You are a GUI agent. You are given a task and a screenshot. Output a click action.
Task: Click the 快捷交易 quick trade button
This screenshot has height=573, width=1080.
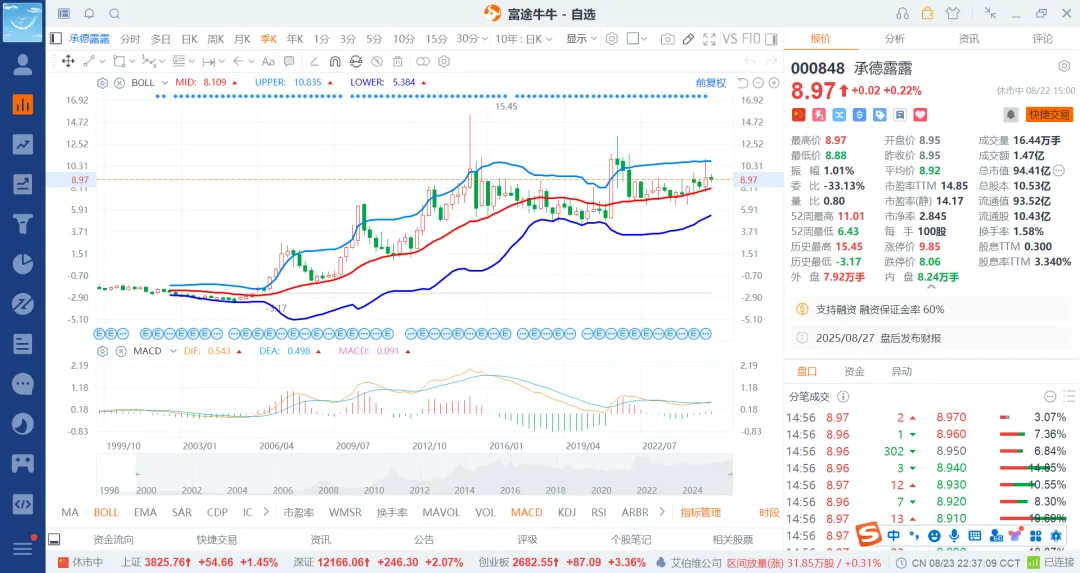coord(1049,114)
